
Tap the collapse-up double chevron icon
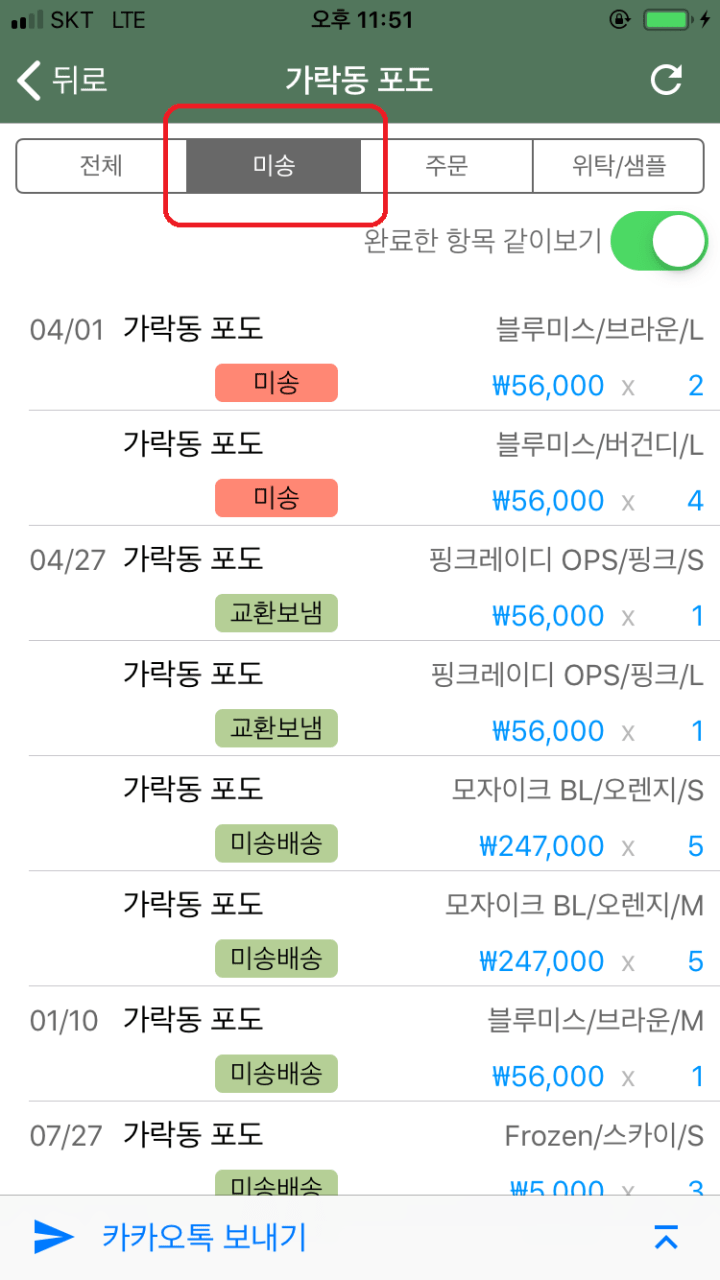(666, 1237)
